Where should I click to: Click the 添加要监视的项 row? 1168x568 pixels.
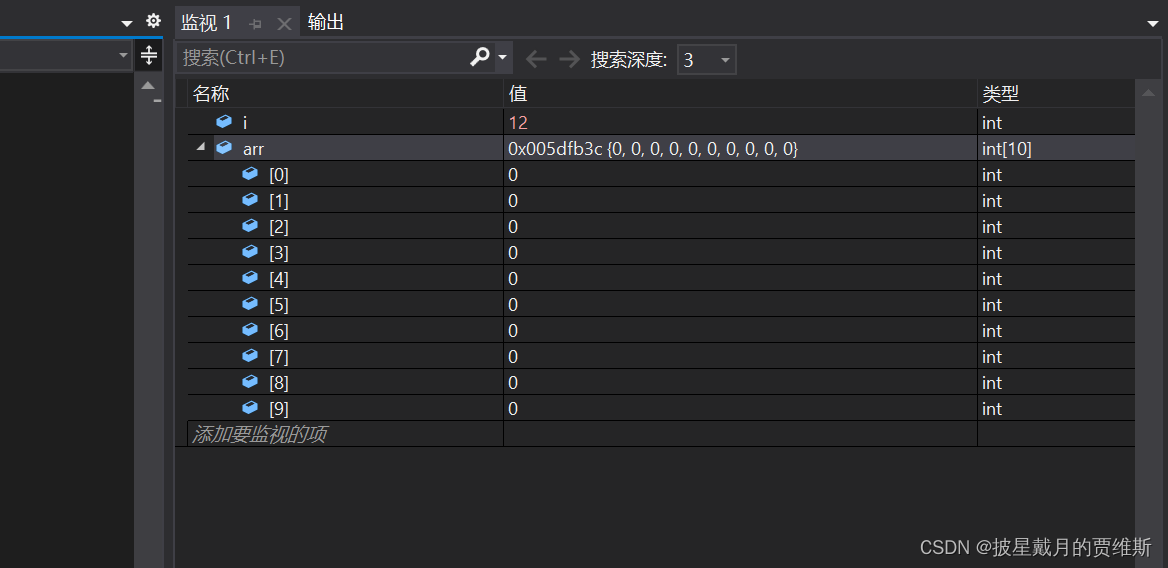pos(656,434)
